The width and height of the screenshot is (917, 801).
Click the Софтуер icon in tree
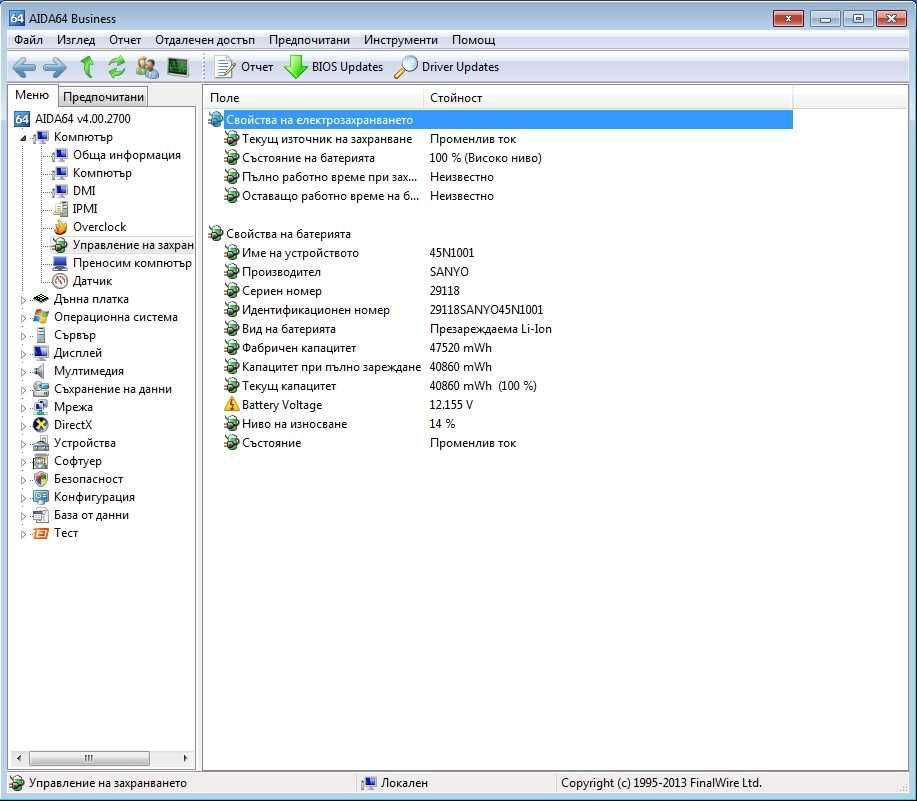coord(41,461)
